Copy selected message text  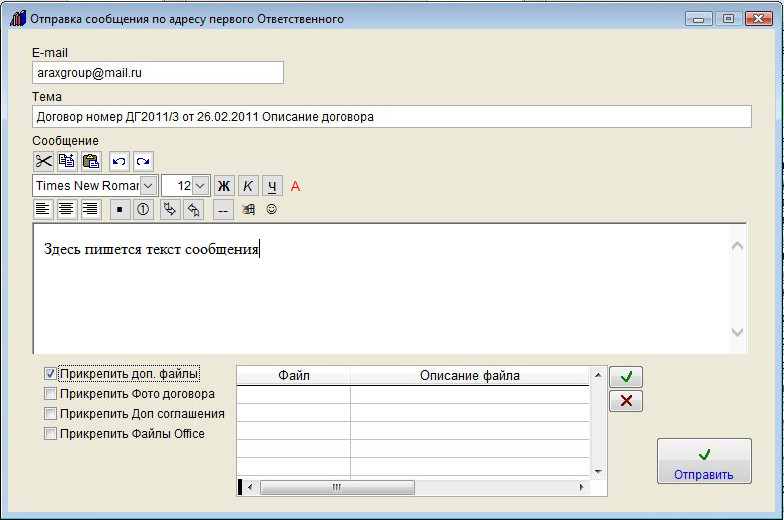point(67,162)
